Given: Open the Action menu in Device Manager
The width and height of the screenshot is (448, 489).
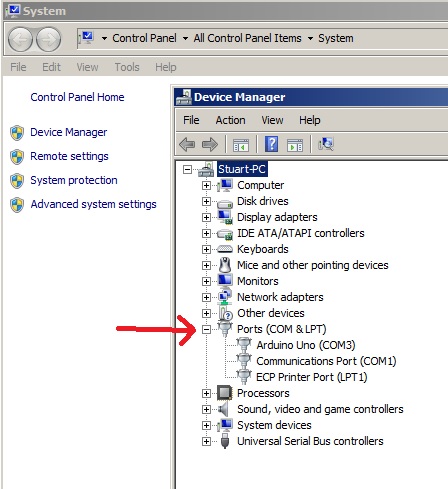Looking at the screenshot, I should pyautogui.click(x=230, y=120).
